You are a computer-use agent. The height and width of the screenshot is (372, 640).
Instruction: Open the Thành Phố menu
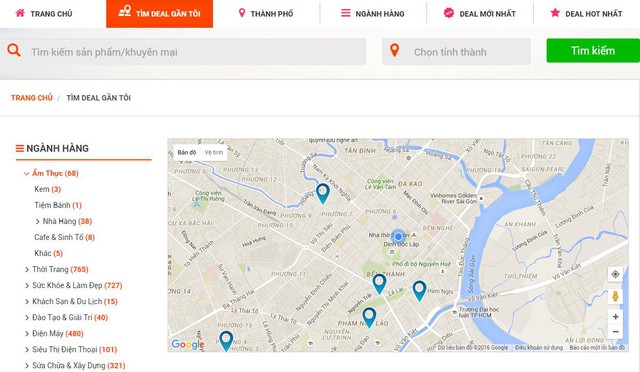point(266,14)
